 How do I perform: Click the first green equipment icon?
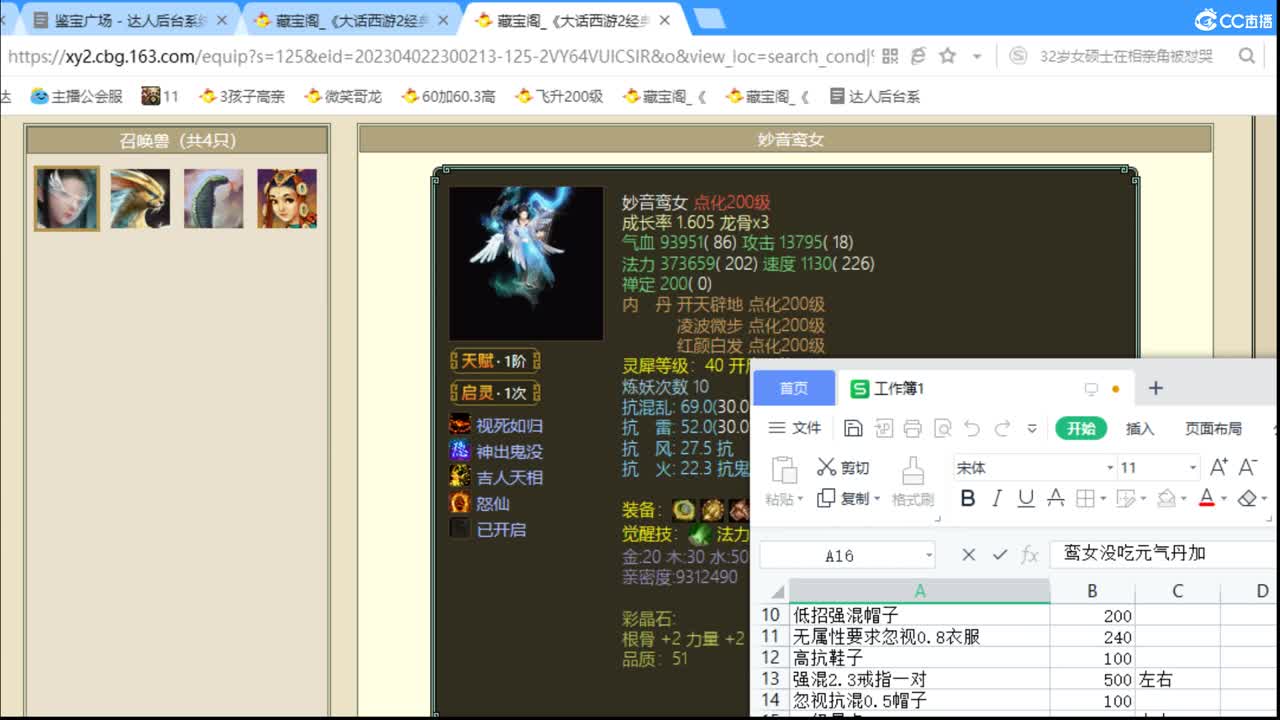point(684,510)
